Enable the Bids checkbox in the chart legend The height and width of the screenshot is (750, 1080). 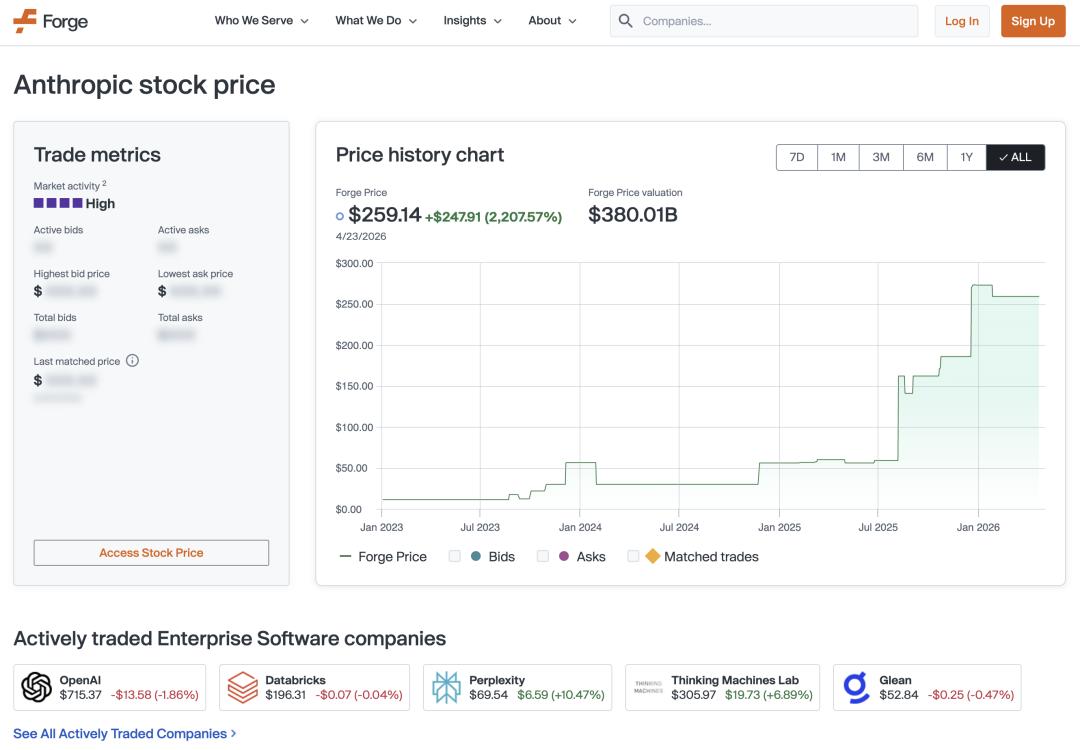click(x=454, y=556)
